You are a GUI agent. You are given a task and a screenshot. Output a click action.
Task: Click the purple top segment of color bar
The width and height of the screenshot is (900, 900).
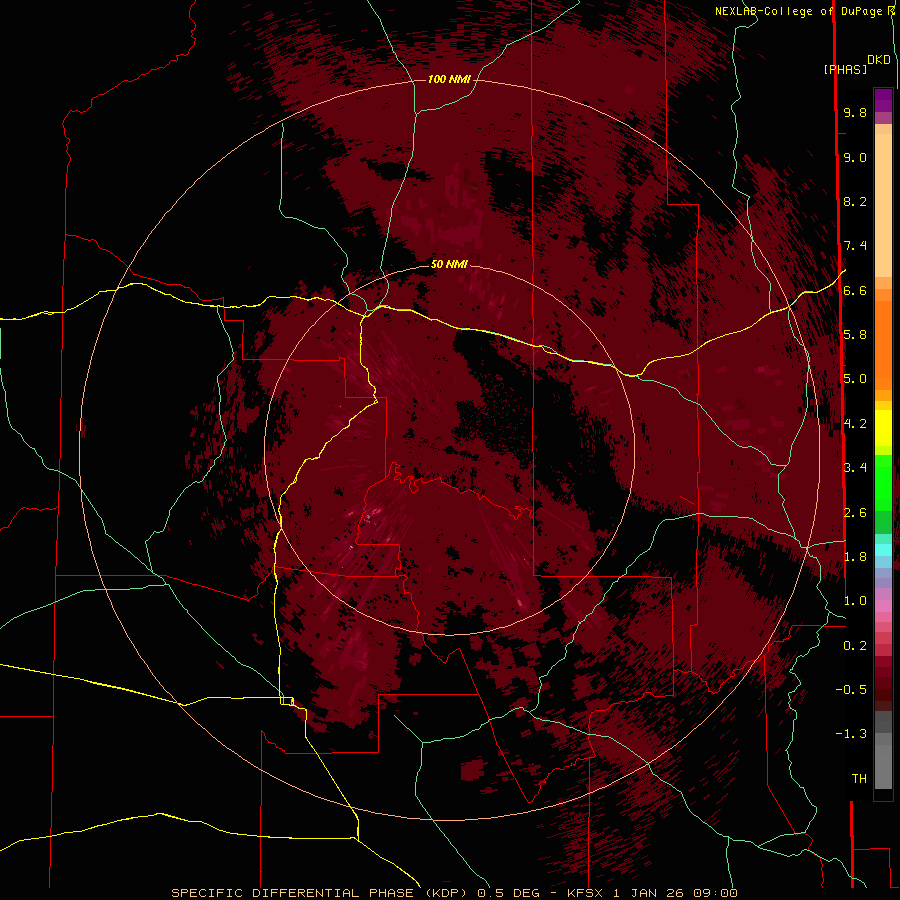click(x=883, y=100)
